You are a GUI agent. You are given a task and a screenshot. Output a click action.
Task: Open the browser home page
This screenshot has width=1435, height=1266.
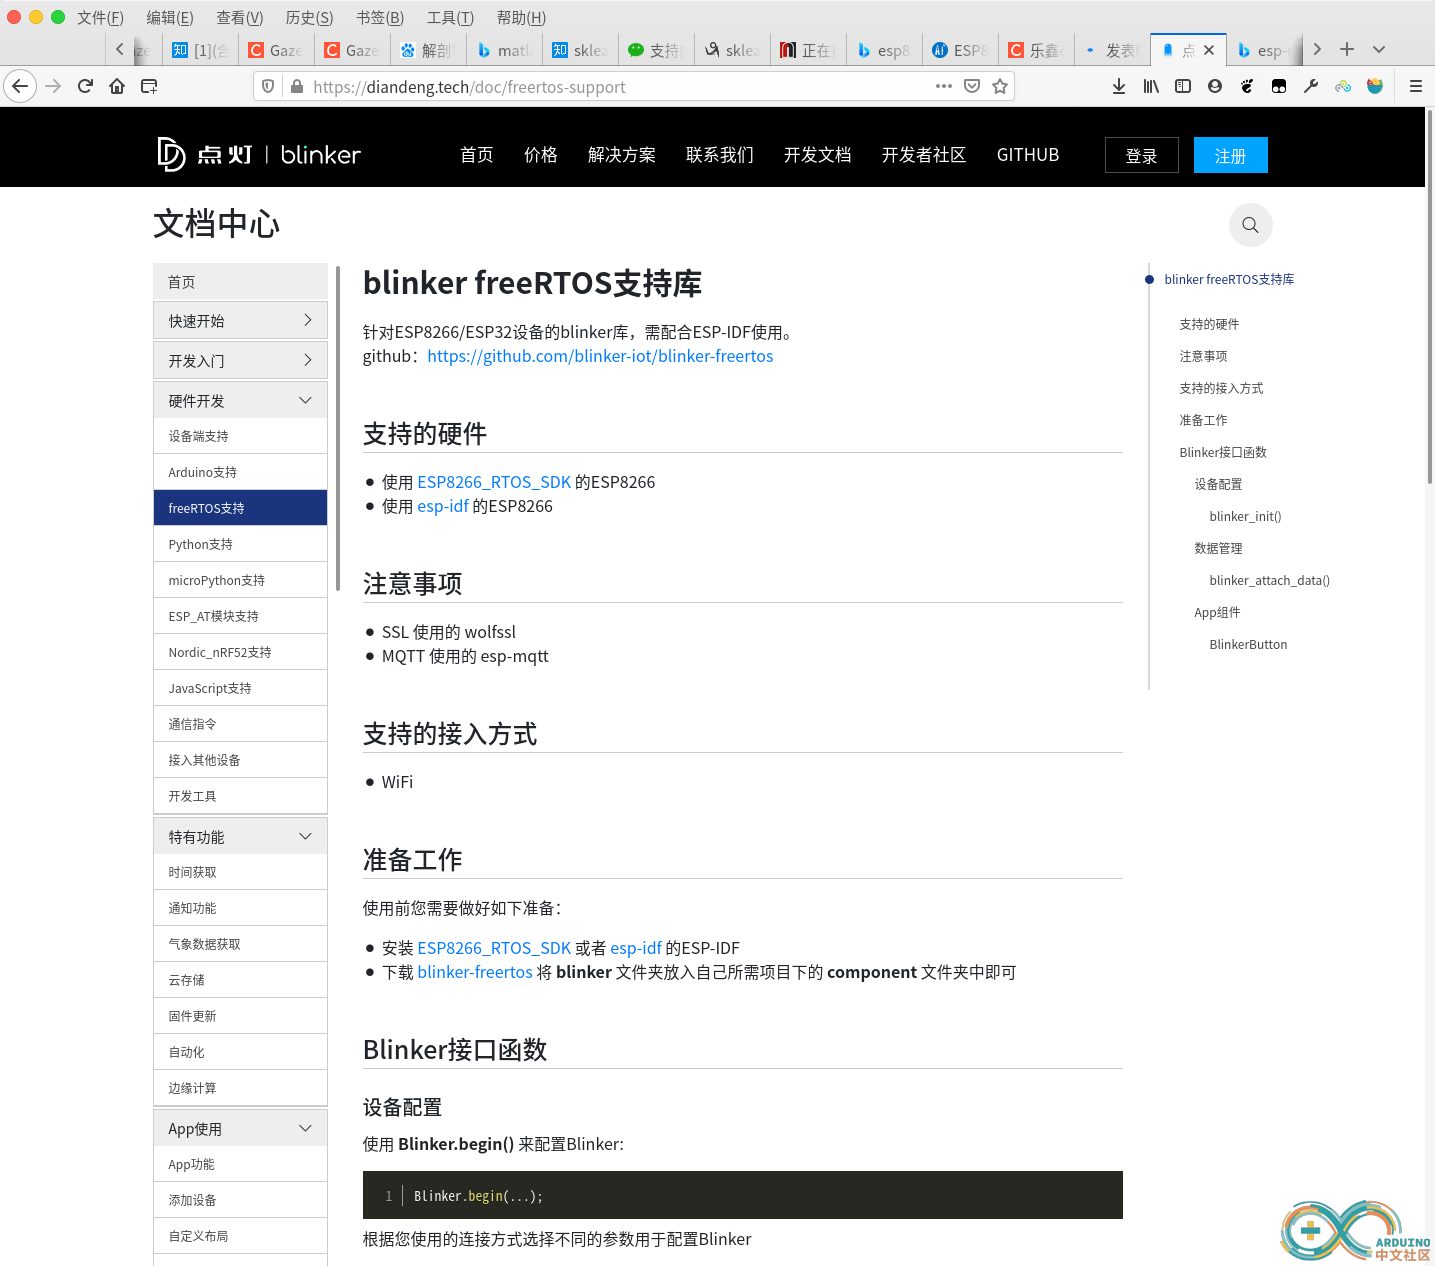(x=117, y=86)
